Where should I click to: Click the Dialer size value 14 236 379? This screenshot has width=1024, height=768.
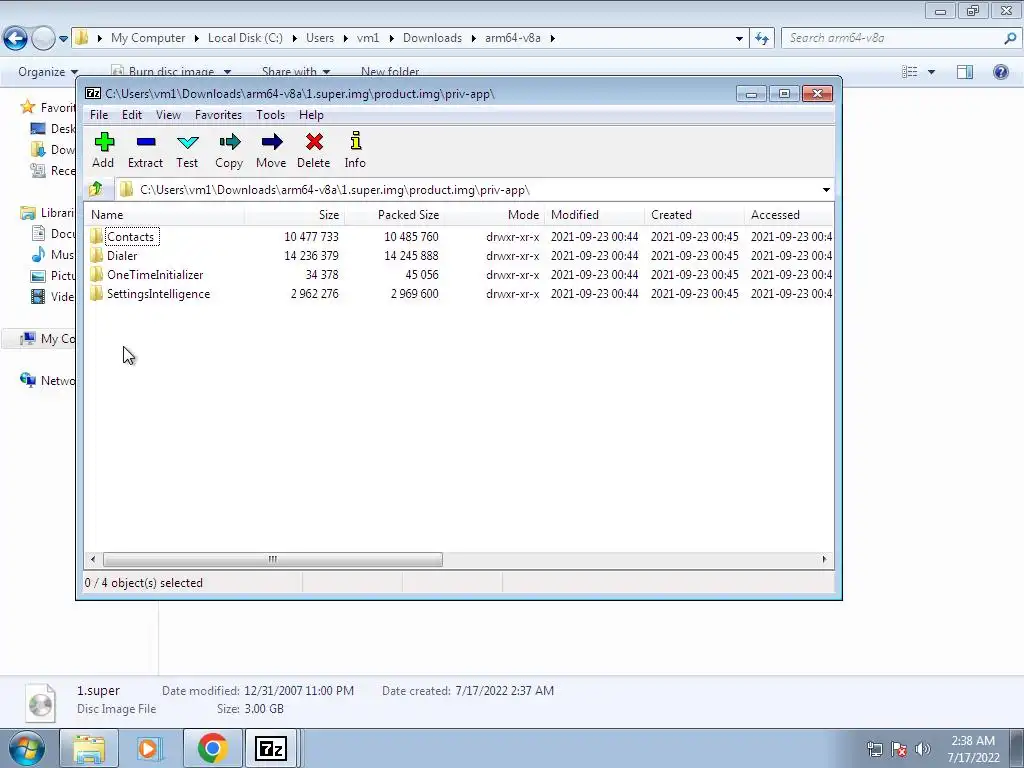[311, 255]
